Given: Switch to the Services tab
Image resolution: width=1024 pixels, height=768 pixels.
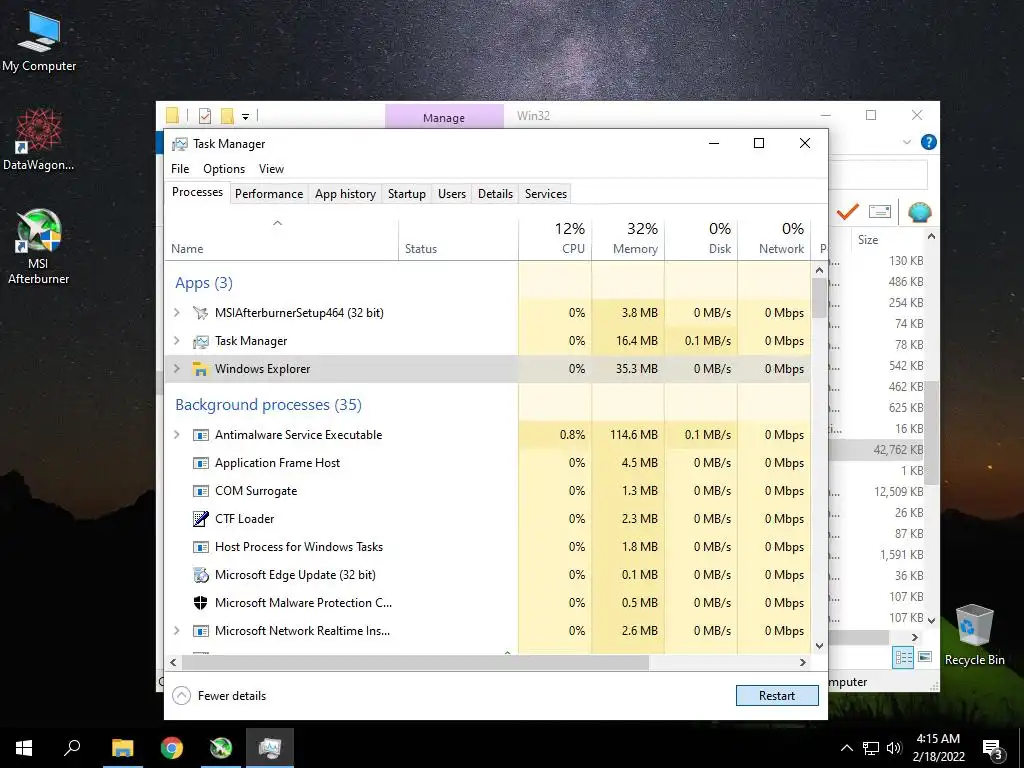Looking at the screenshot, I should pos(546,194).
